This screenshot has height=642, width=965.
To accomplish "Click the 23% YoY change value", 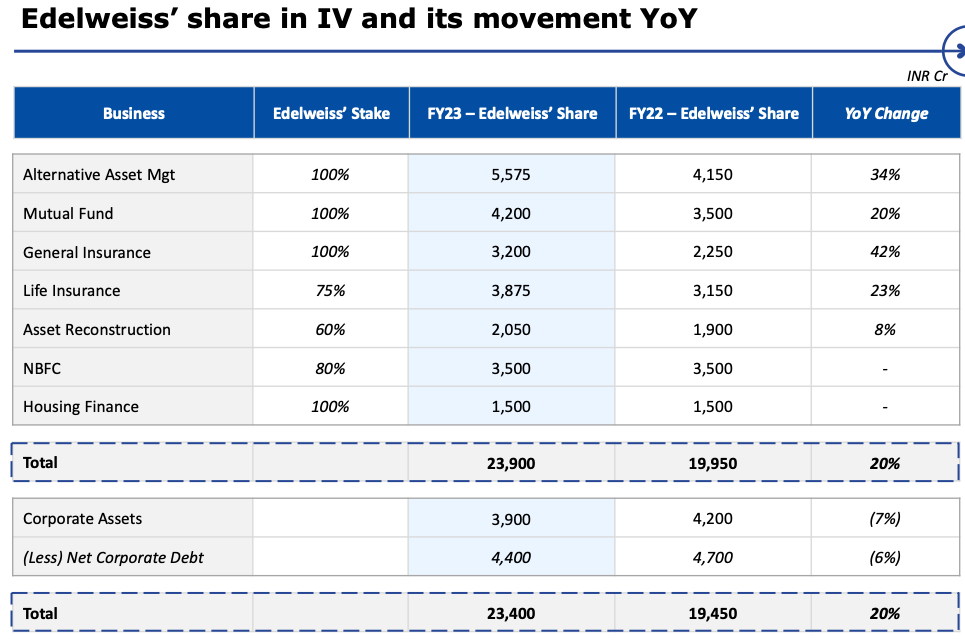I will point(885,291).
